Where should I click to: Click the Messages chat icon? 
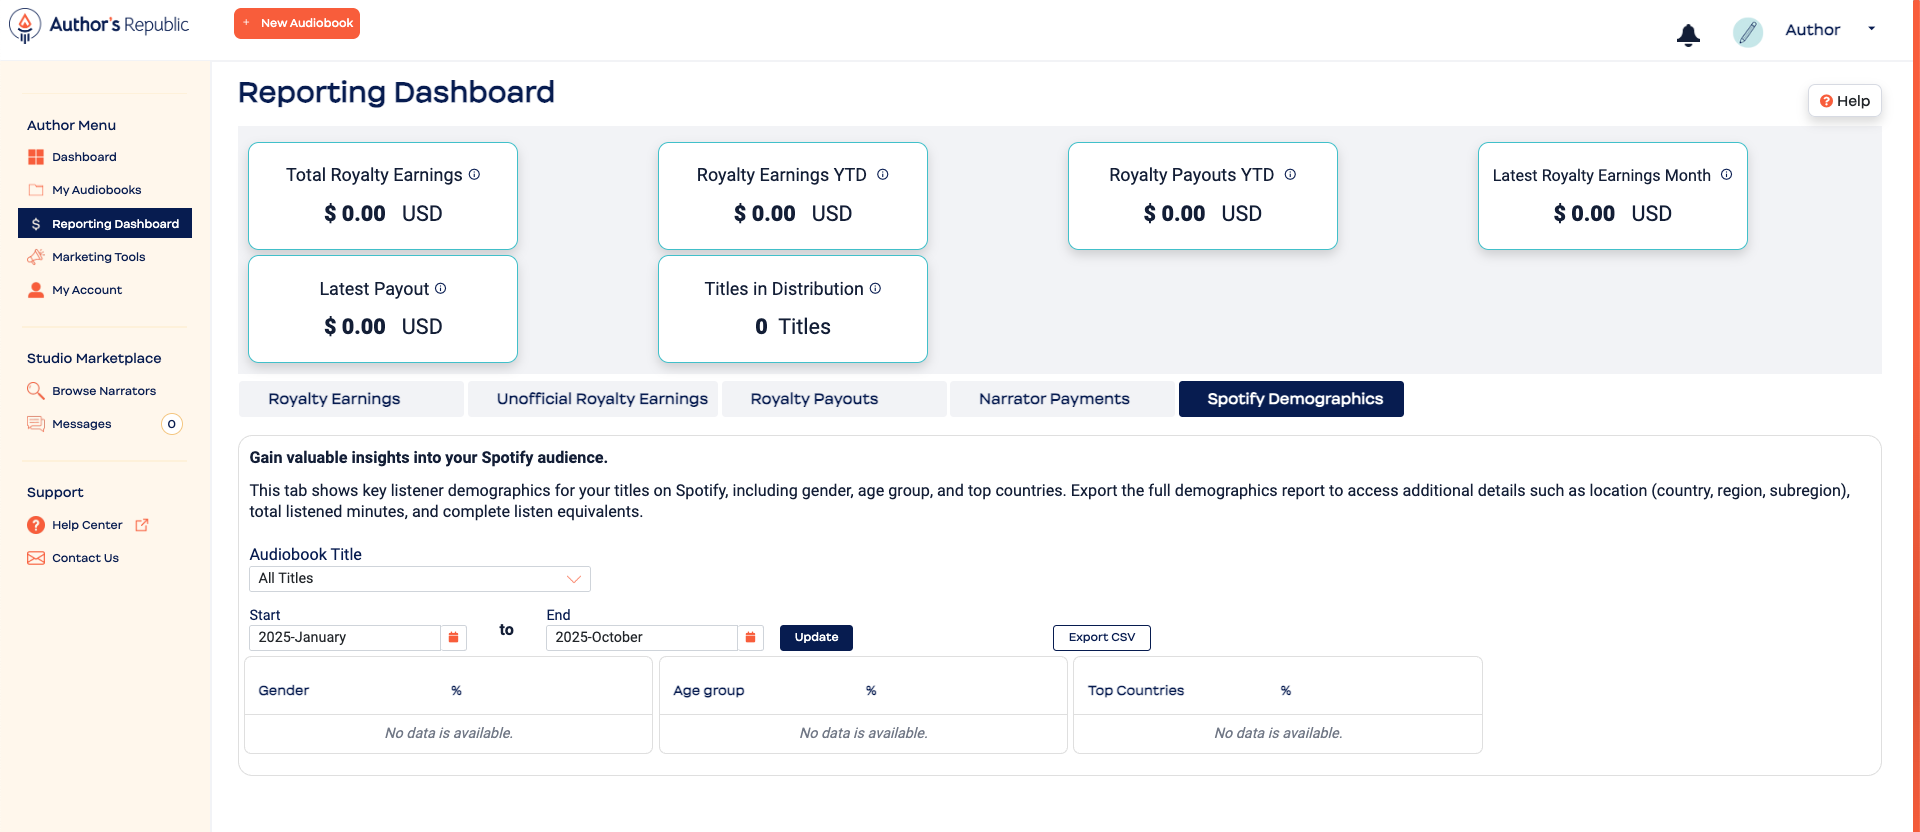(x=36, y=424)
